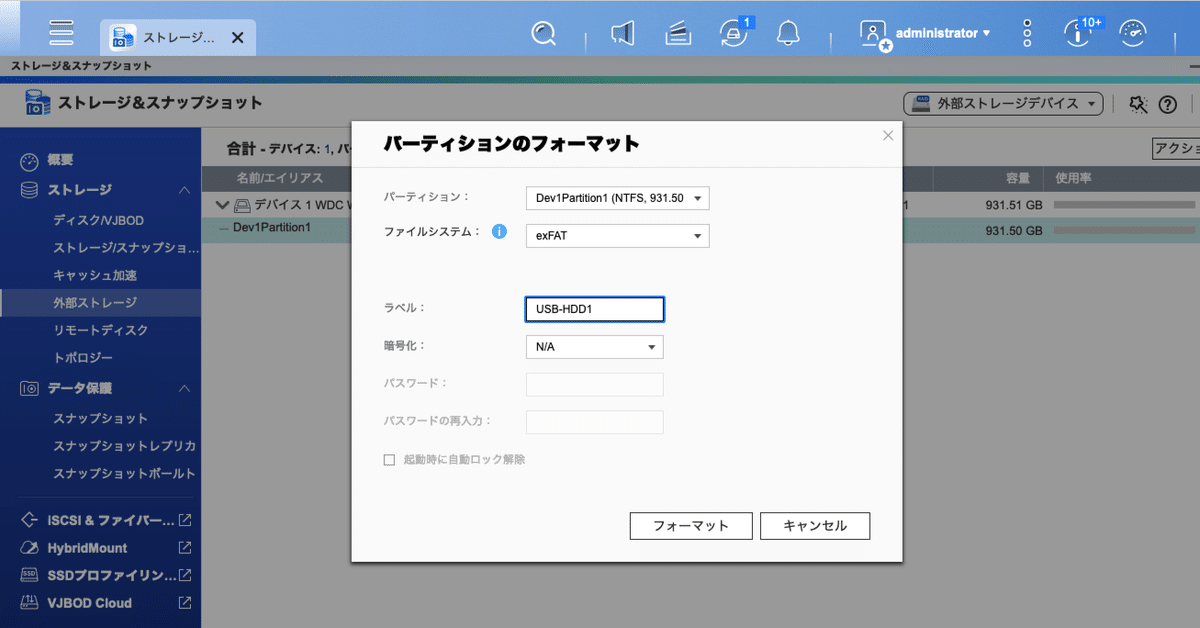
Task: Open the three-dot more options menu
Action: [x=1027, y=33]
